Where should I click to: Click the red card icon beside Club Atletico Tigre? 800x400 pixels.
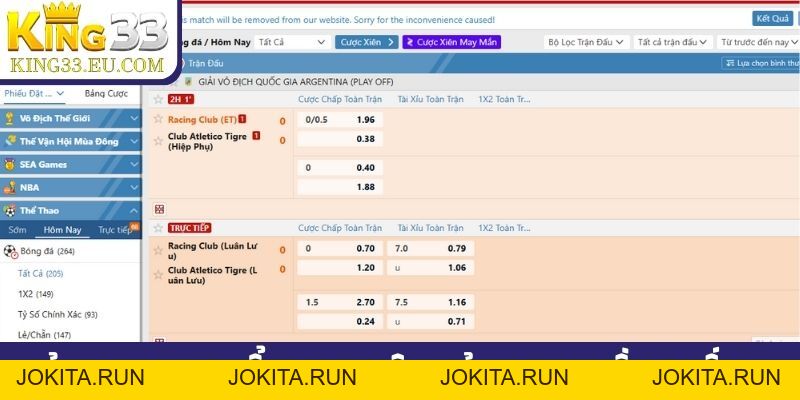click(x=256, y=136)
